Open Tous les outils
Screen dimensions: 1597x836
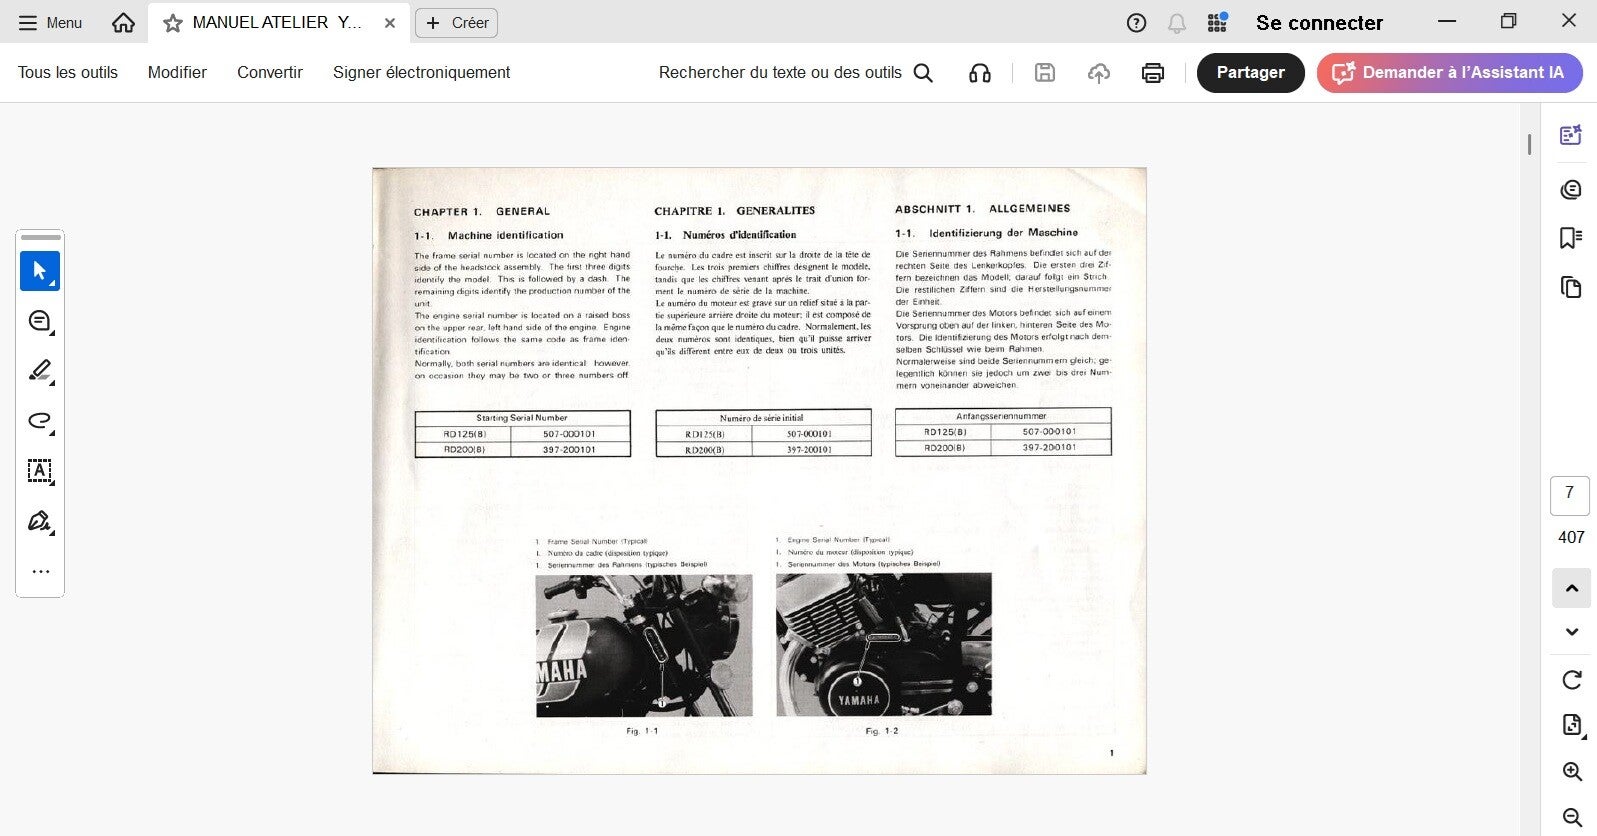[x=68, y=72]
